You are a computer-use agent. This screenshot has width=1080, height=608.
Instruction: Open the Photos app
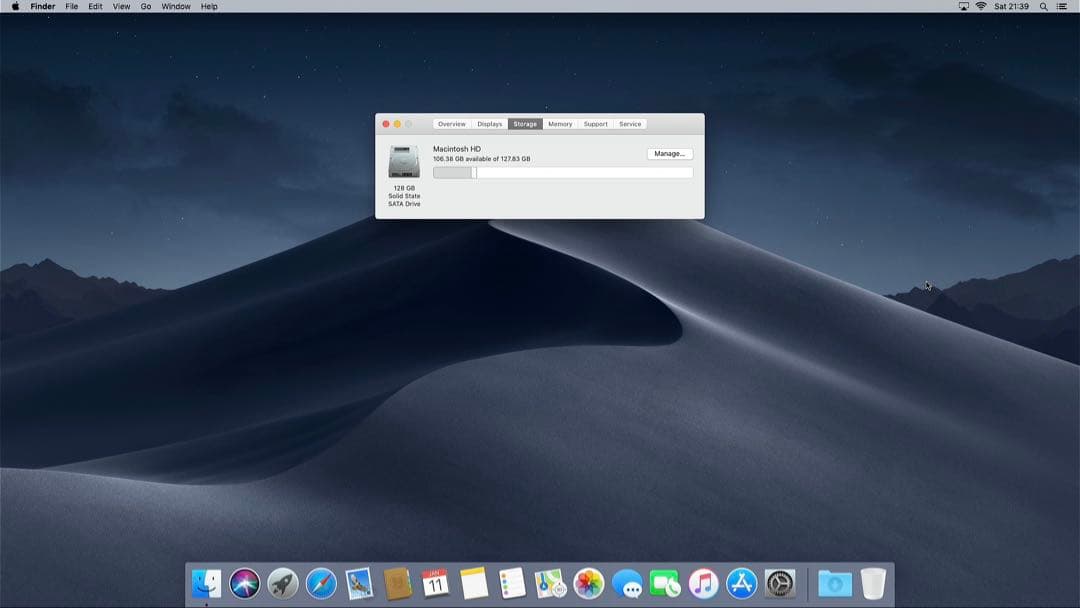pos(590,583)
